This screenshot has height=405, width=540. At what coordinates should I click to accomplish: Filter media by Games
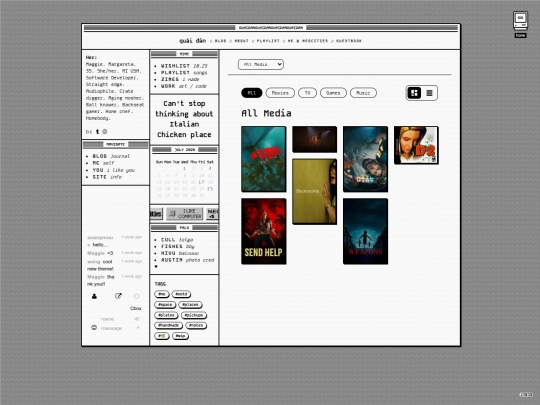pyautogui.click(x=333, y=93)
